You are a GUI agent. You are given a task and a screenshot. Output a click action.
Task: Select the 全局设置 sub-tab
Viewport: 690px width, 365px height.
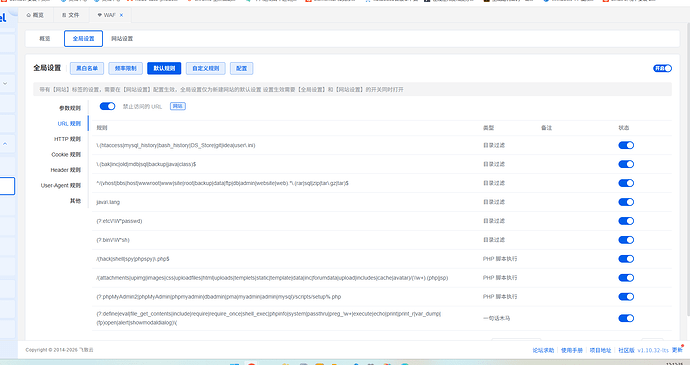click(84, 39)
